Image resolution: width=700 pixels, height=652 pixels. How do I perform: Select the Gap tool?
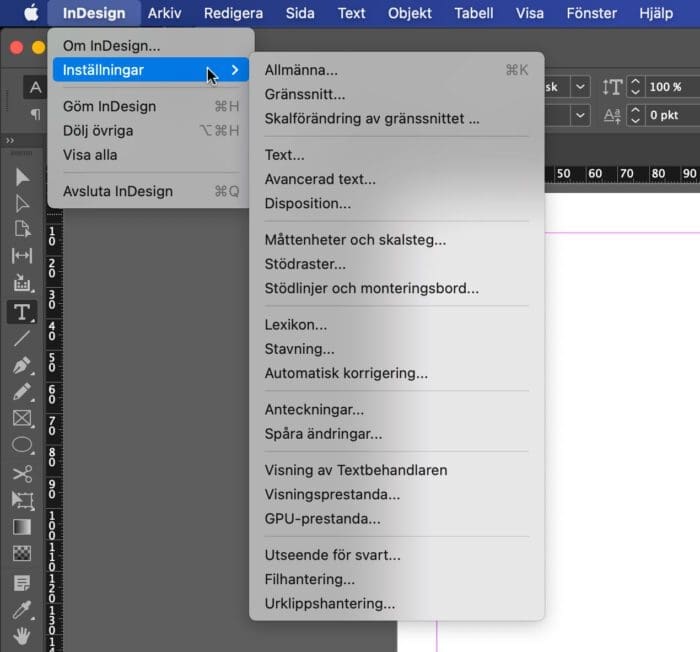point(22,256)
